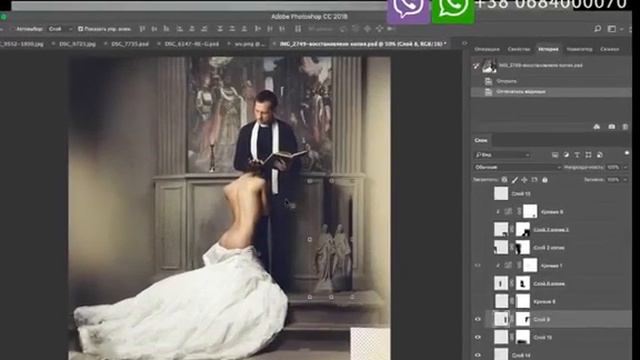Switch to the DSC_7735.psd document tab

point(130,44)
